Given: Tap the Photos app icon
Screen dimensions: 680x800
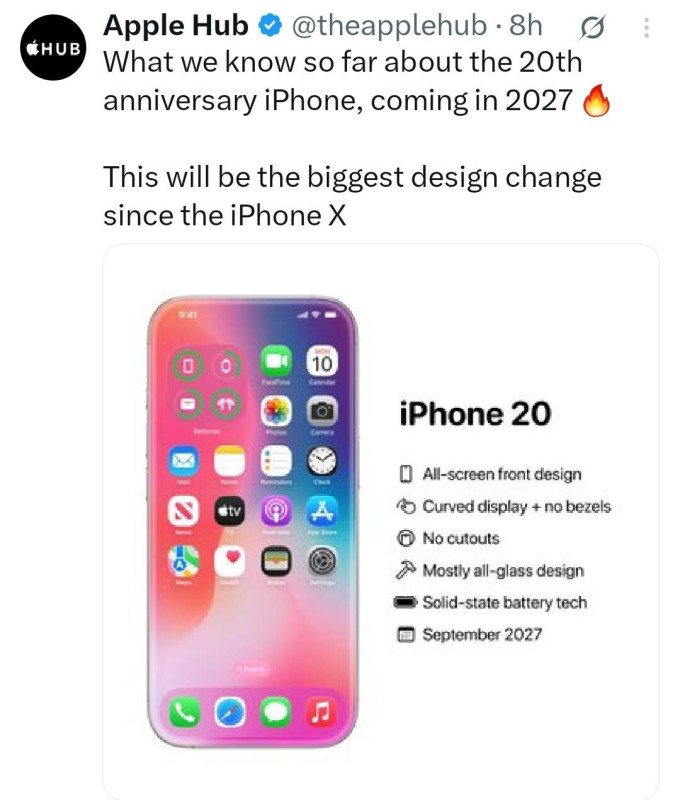Looking at the screenshot, I should pos(276,411).
